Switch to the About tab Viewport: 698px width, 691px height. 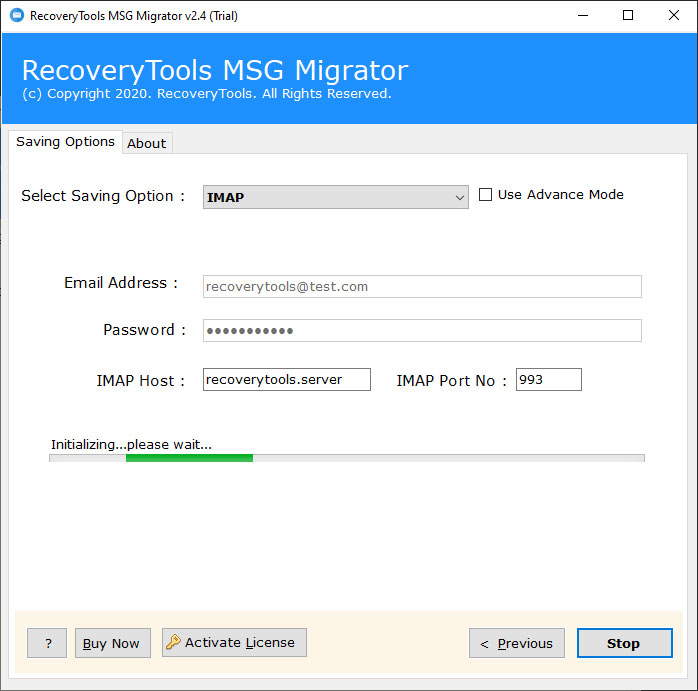[x=147, y=143]
